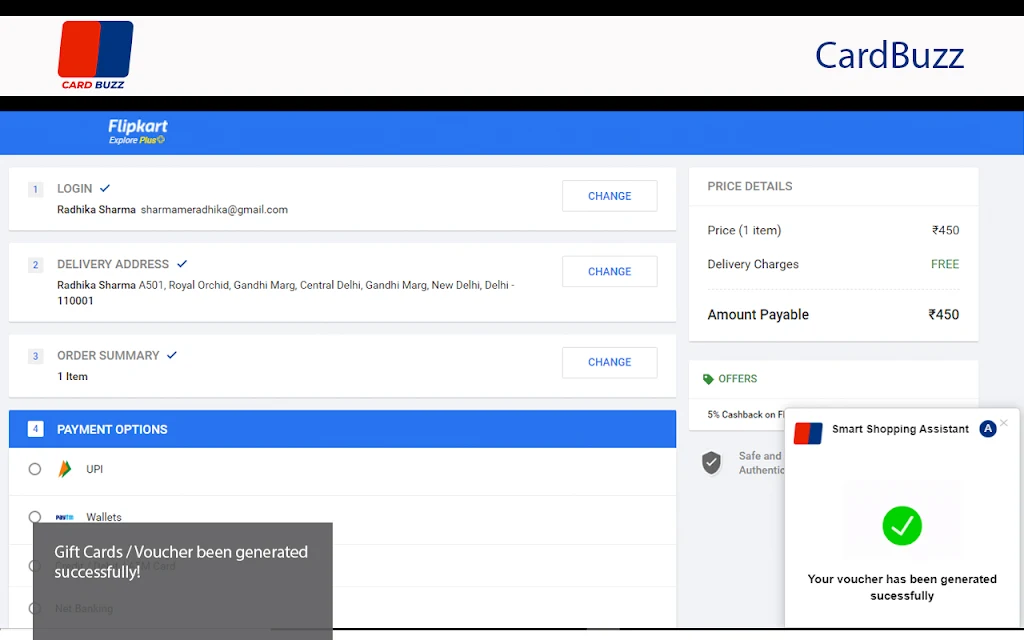
Task: Click the green offers tag icon
Action: click(708, 379)
